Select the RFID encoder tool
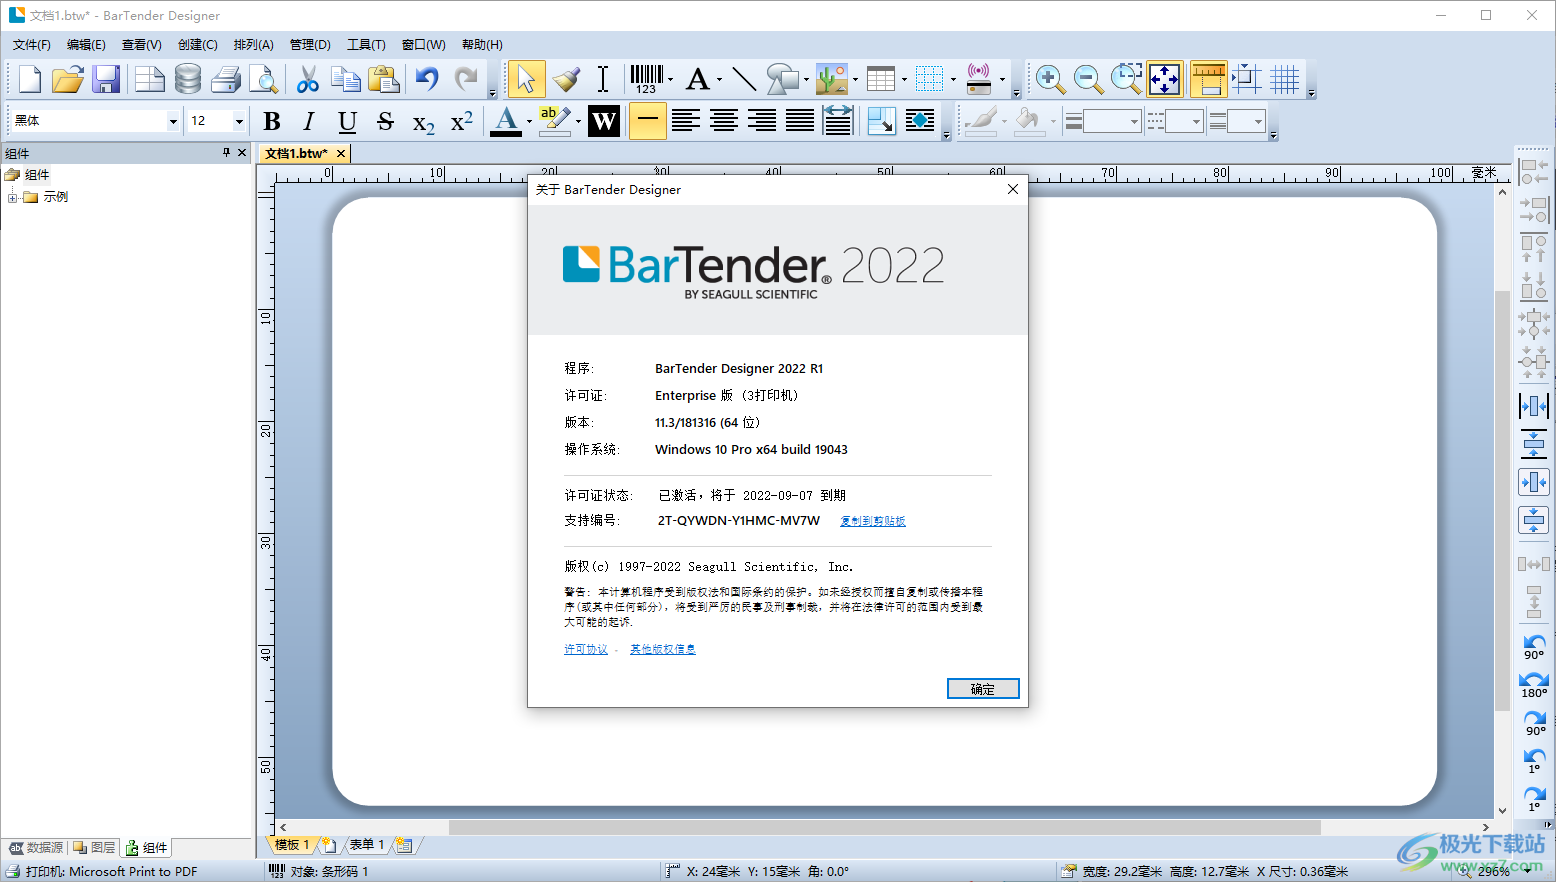The image size is (1556, 882). [x=979, y=79]
